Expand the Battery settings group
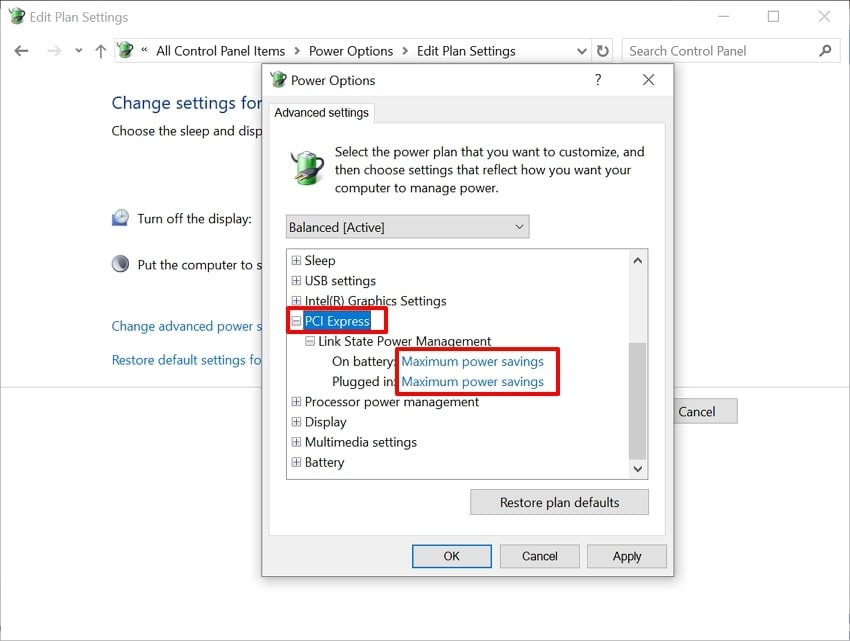The height and width of the screenshot is (641, 850). (296, 462)
